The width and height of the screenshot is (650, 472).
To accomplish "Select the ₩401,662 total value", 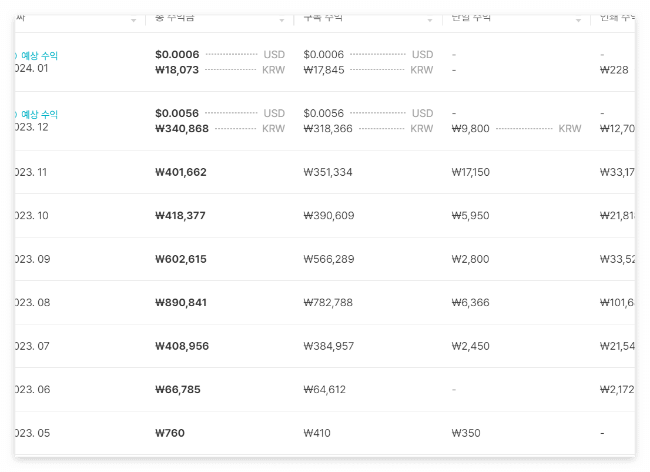I will [x=181, y=172].
